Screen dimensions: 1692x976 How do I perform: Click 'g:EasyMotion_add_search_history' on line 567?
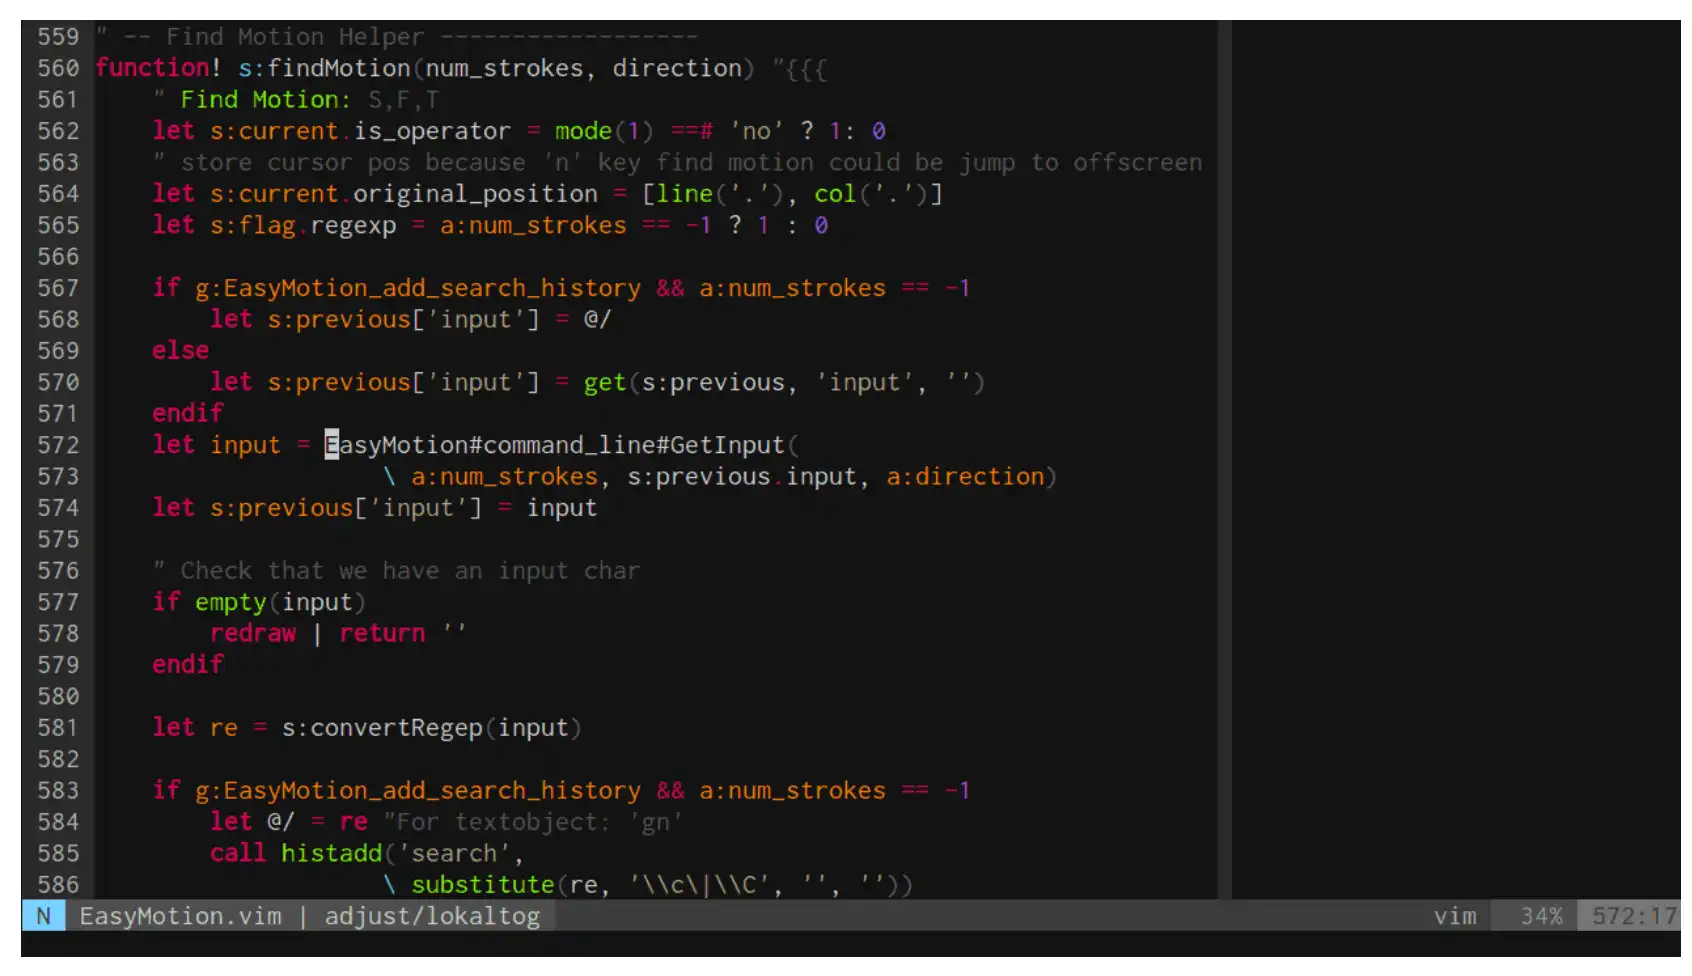pos(418,288)
